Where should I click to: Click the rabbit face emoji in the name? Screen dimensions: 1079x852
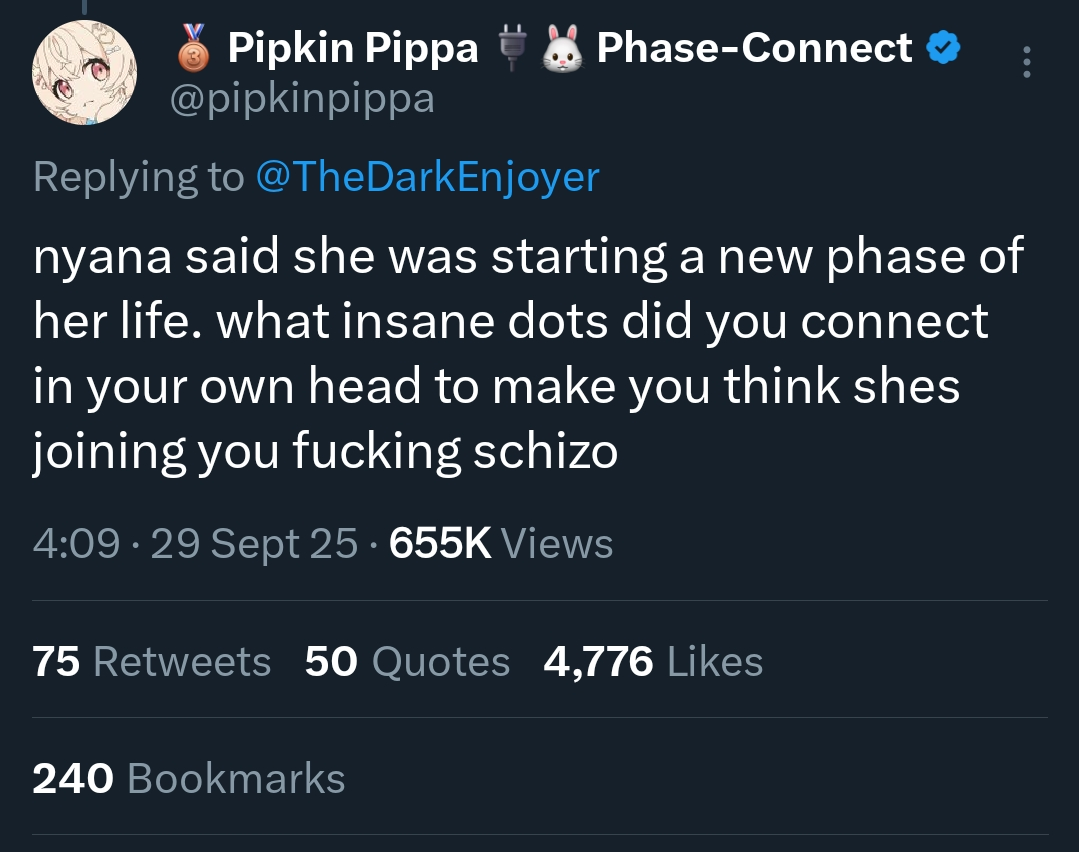563,48
